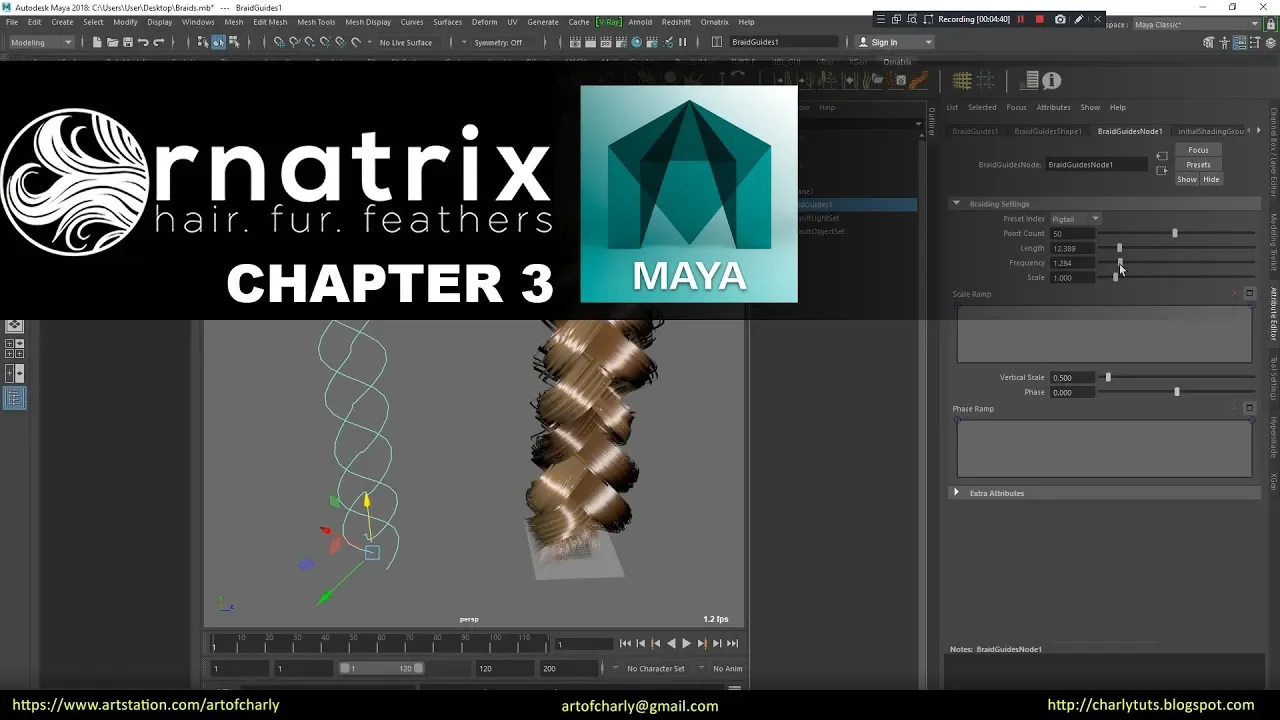Click the New Scene icon in toolbar

tap(96, 42)
